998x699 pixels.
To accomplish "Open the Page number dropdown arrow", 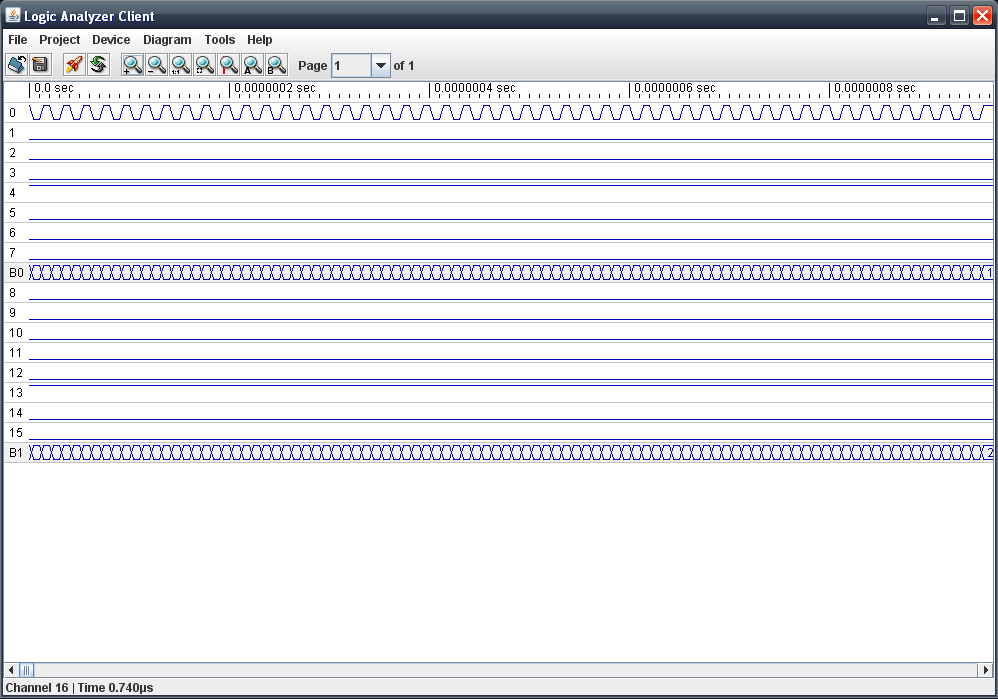I will click(x=381, y=66).
